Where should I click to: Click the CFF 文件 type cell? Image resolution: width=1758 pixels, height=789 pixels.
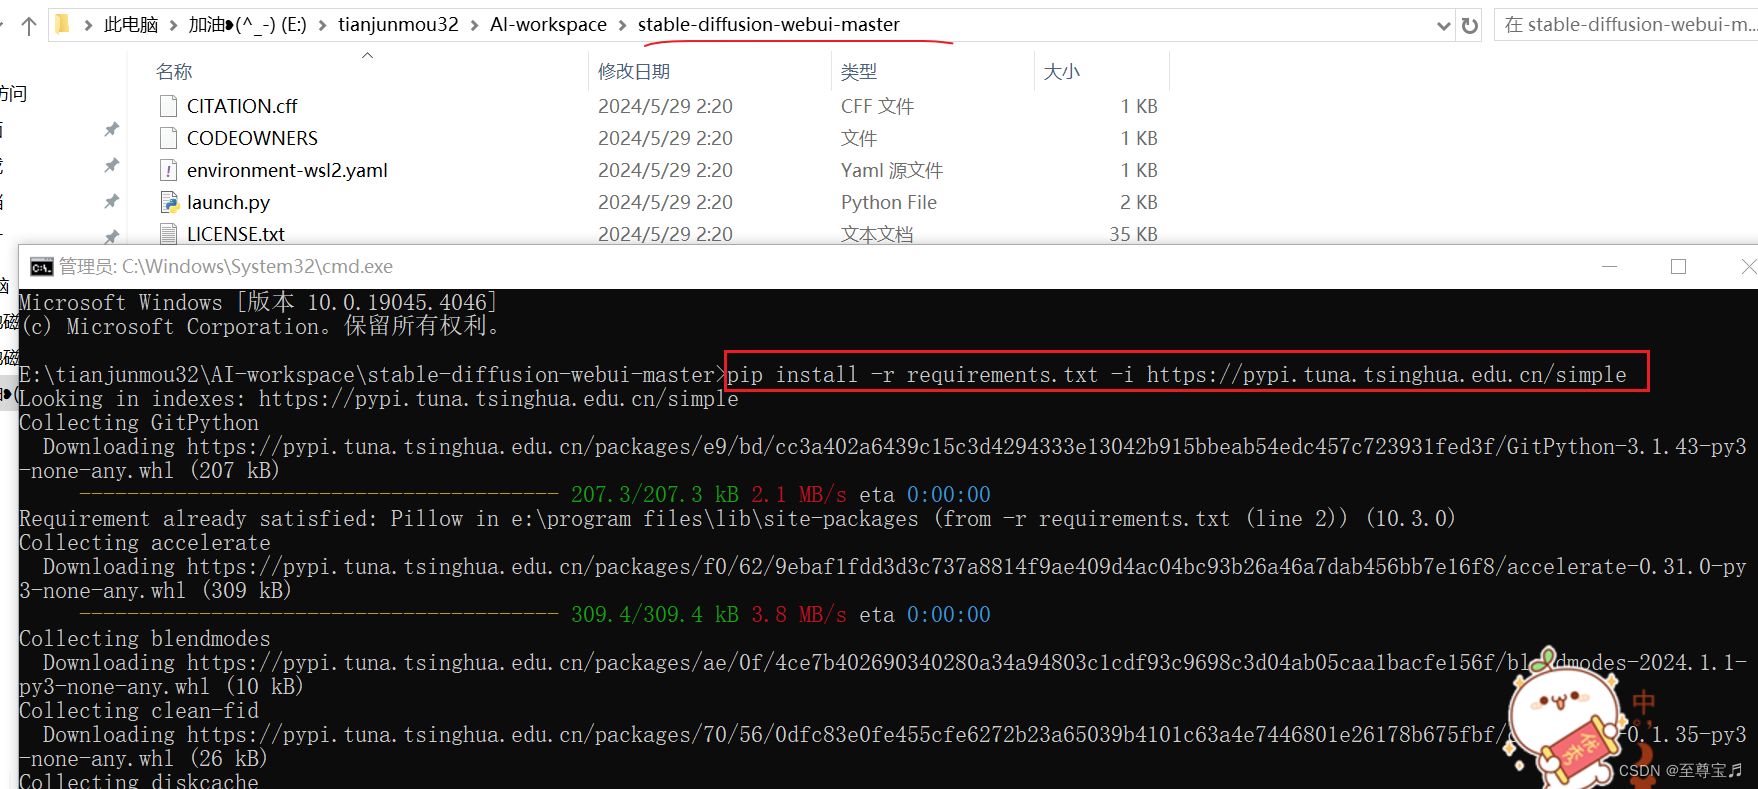(877, 106)
